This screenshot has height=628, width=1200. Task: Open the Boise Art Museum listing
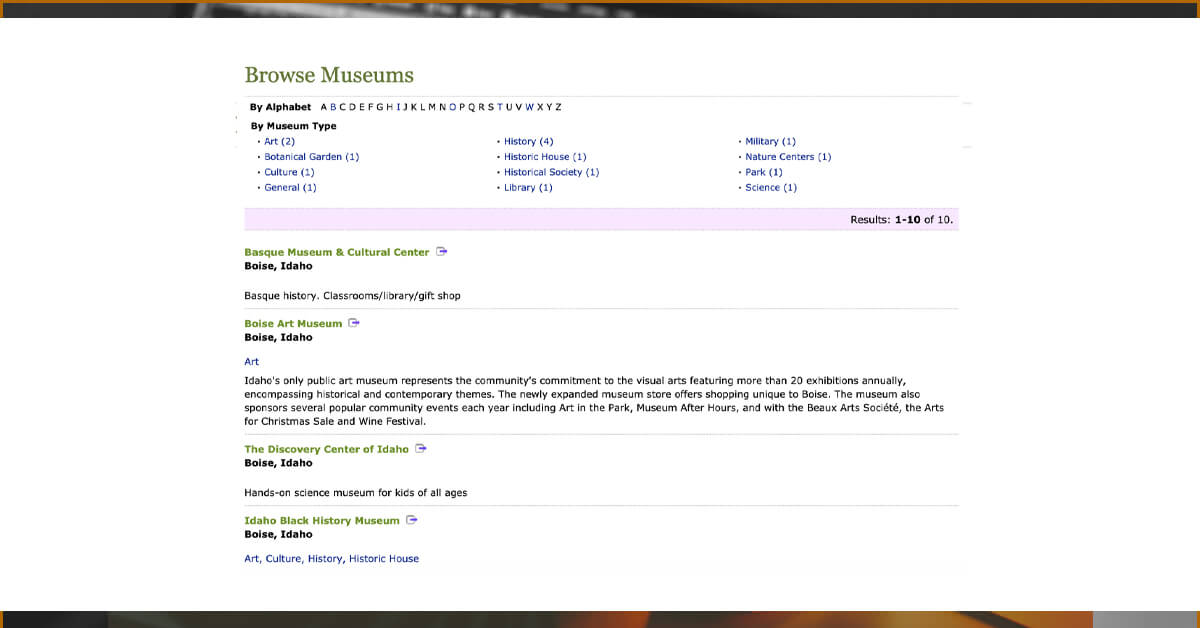point(293,323)
